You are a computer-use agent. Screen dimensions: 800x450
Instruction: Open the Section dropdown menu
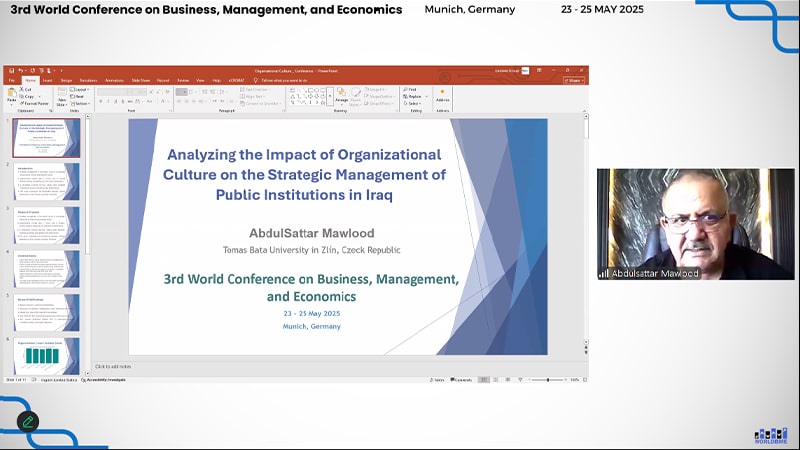(81, 103)
